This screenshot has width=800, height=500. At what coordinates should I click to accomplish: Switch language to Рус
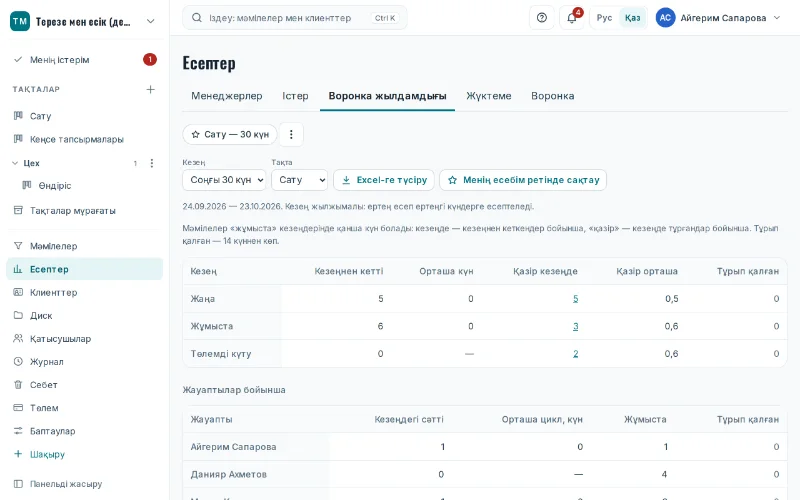coord(604,18)
